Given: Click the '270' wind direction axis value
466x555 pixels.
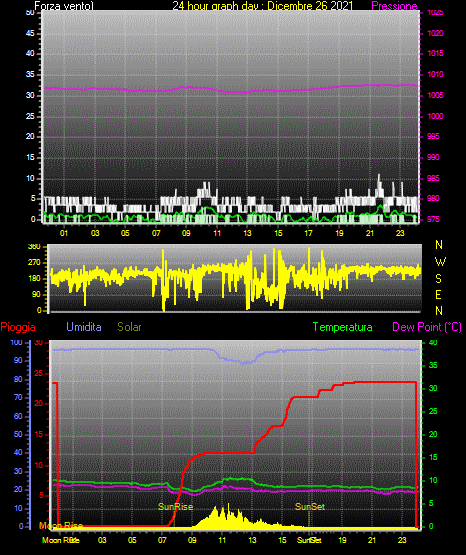Looking at the screenshot, I should (x=34, y=263).
